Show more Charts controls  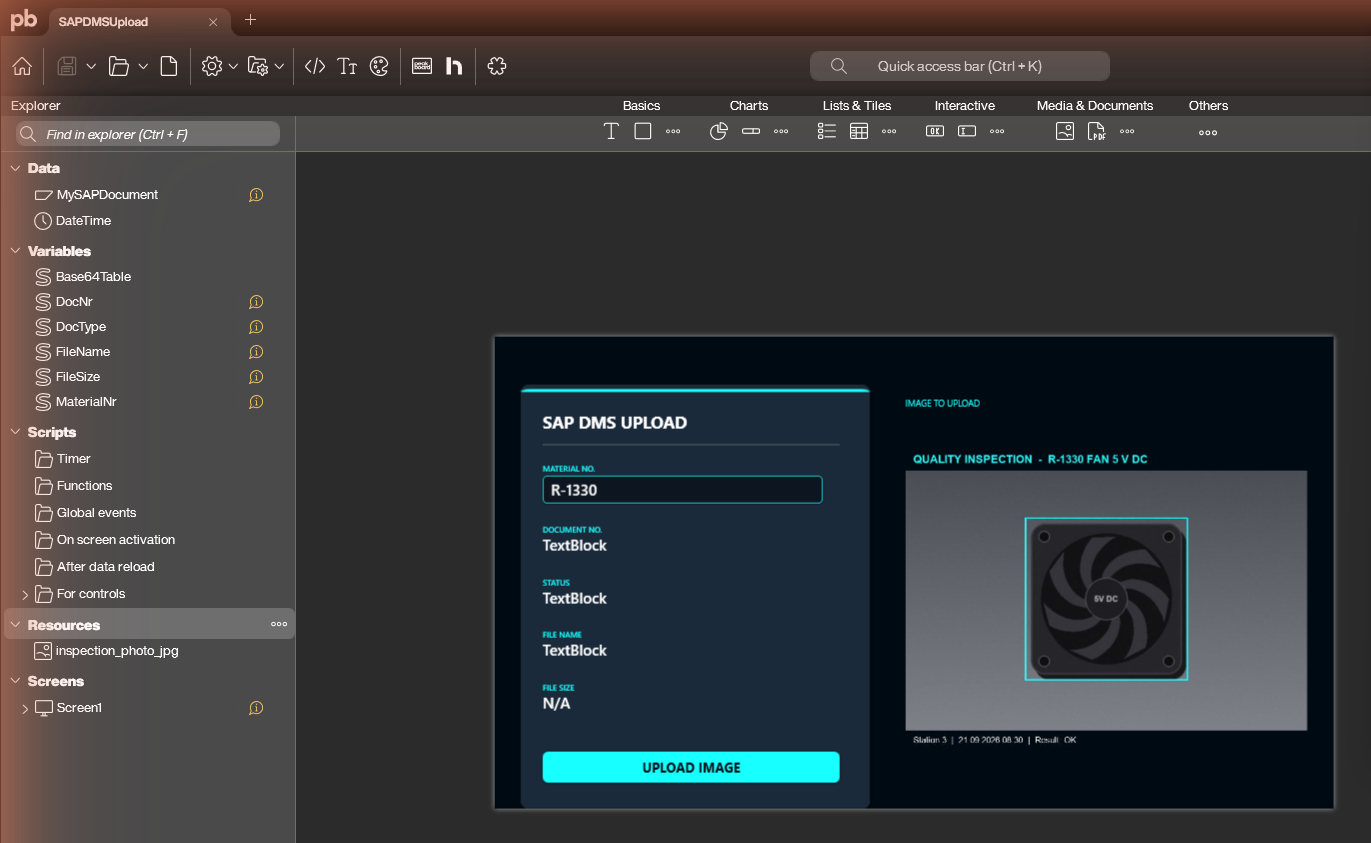tap(781, 131)
